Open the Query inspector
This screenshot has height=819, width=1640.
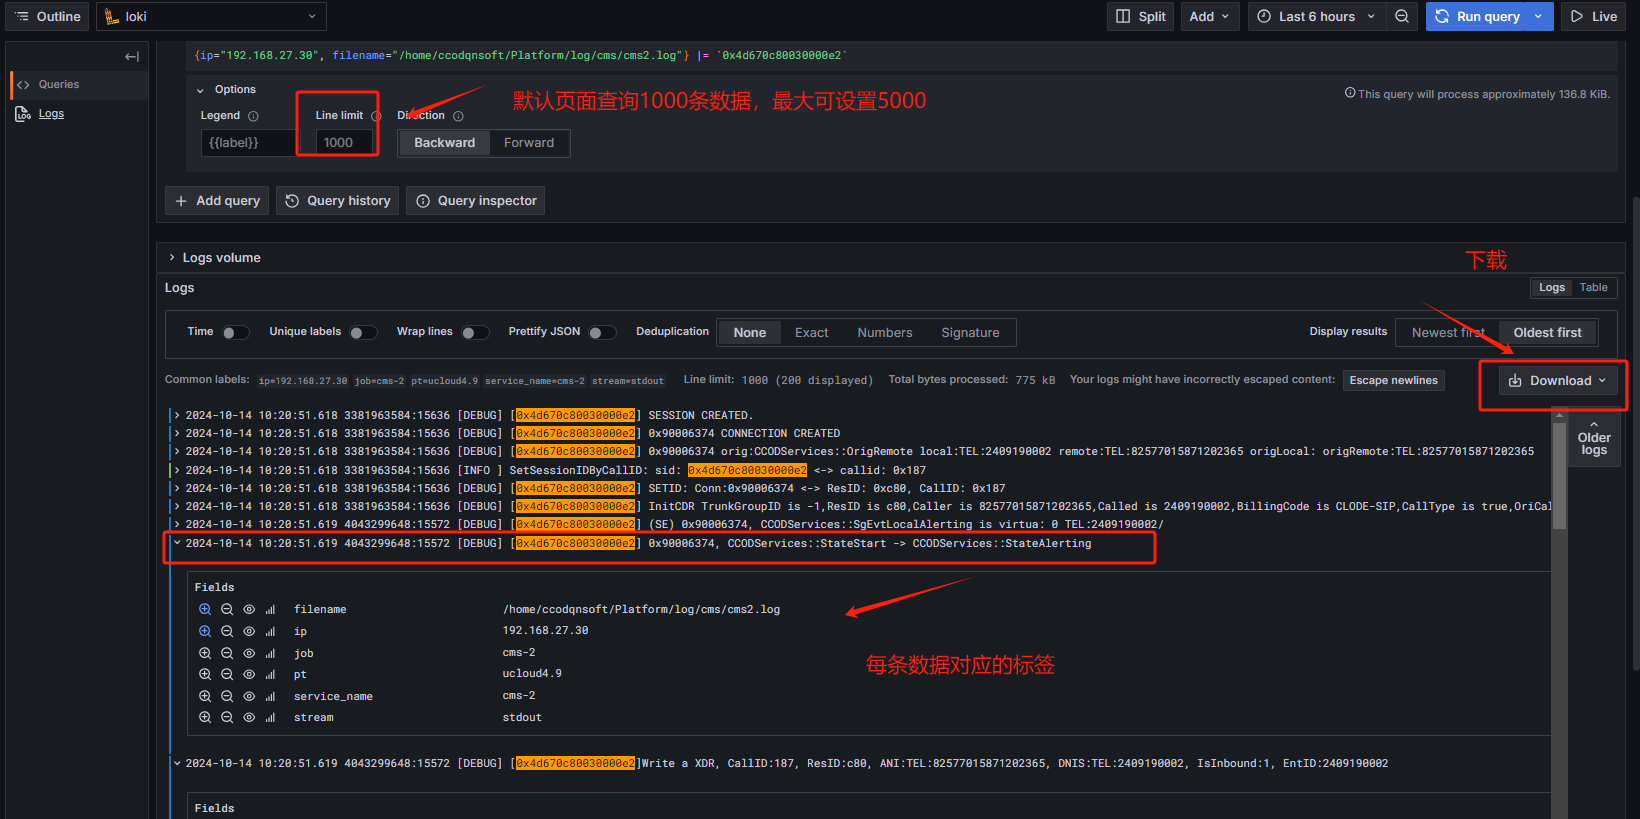[x=476, y=201]
